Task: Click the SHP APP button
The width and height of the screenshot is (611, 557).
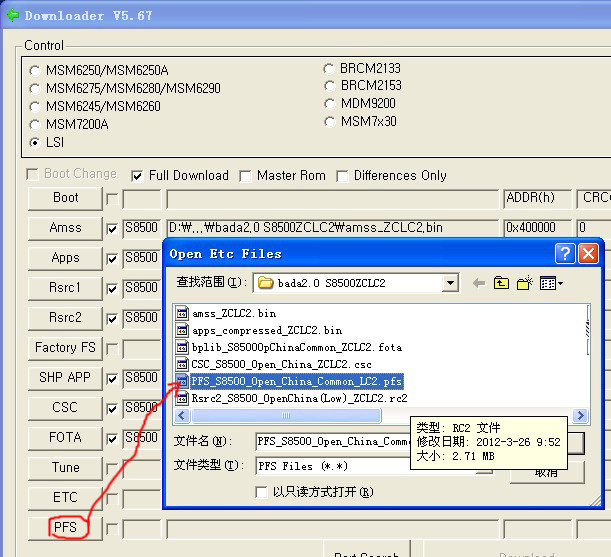Action: [65, 378]
